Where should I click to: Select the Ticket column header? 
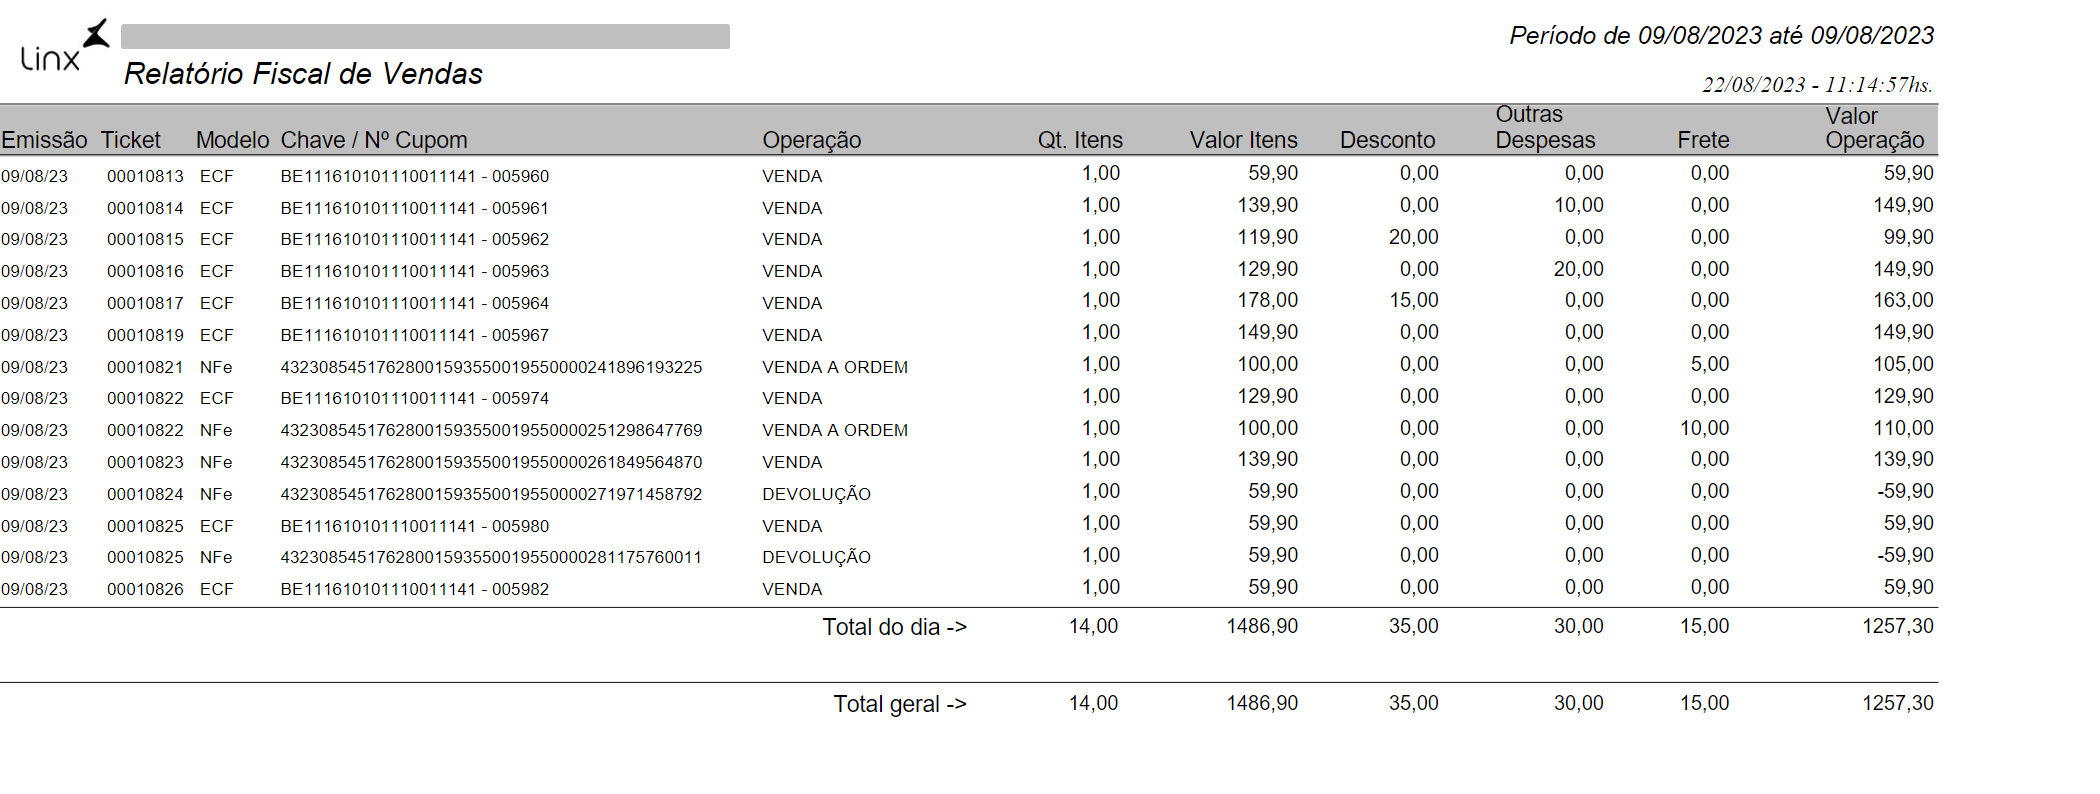[130, 140]
